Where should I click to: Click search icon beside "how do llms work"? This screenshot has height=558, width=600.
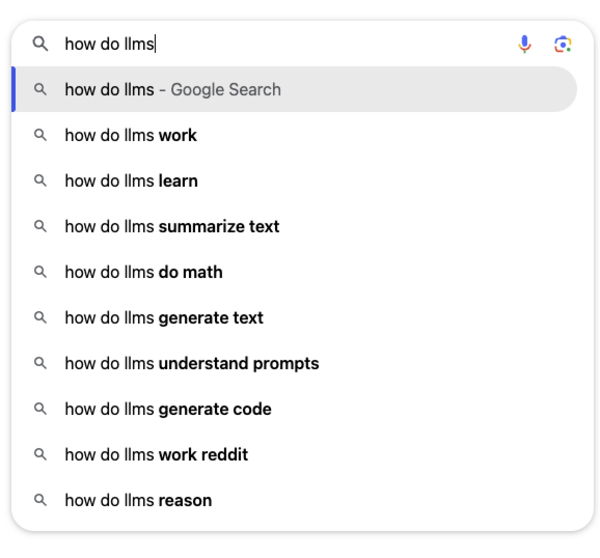(40, 135)
